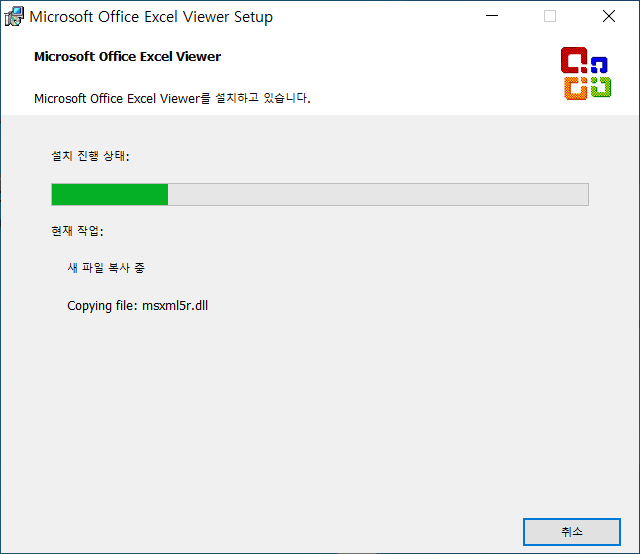Viewport: 640px width, 554px height.
Task: Minimize the Setup window
Action: [492, 16]
